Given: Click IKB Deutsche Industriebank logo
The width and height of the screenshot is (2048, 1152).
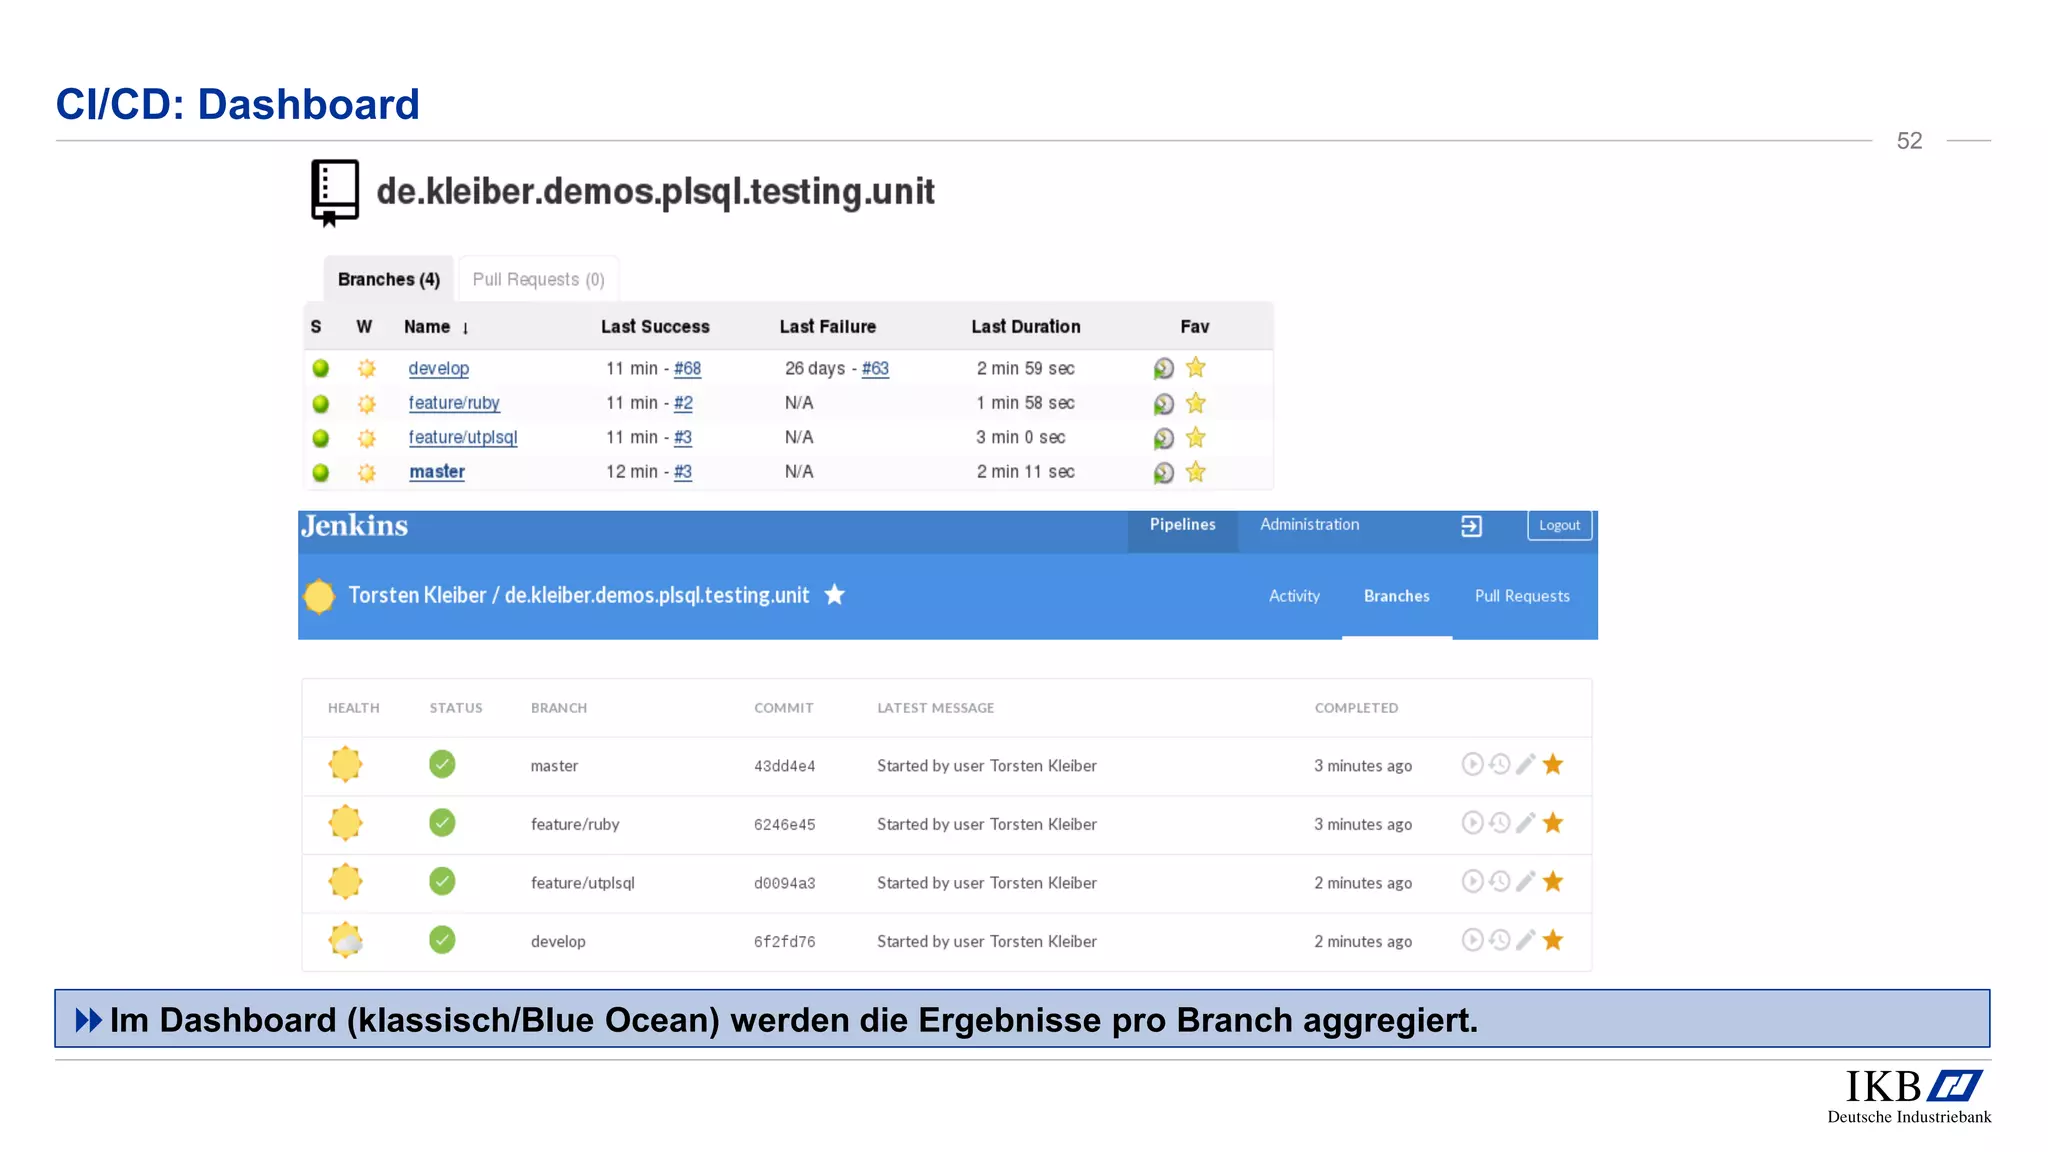Looking at the screenshot, I should [1909, 1097].
